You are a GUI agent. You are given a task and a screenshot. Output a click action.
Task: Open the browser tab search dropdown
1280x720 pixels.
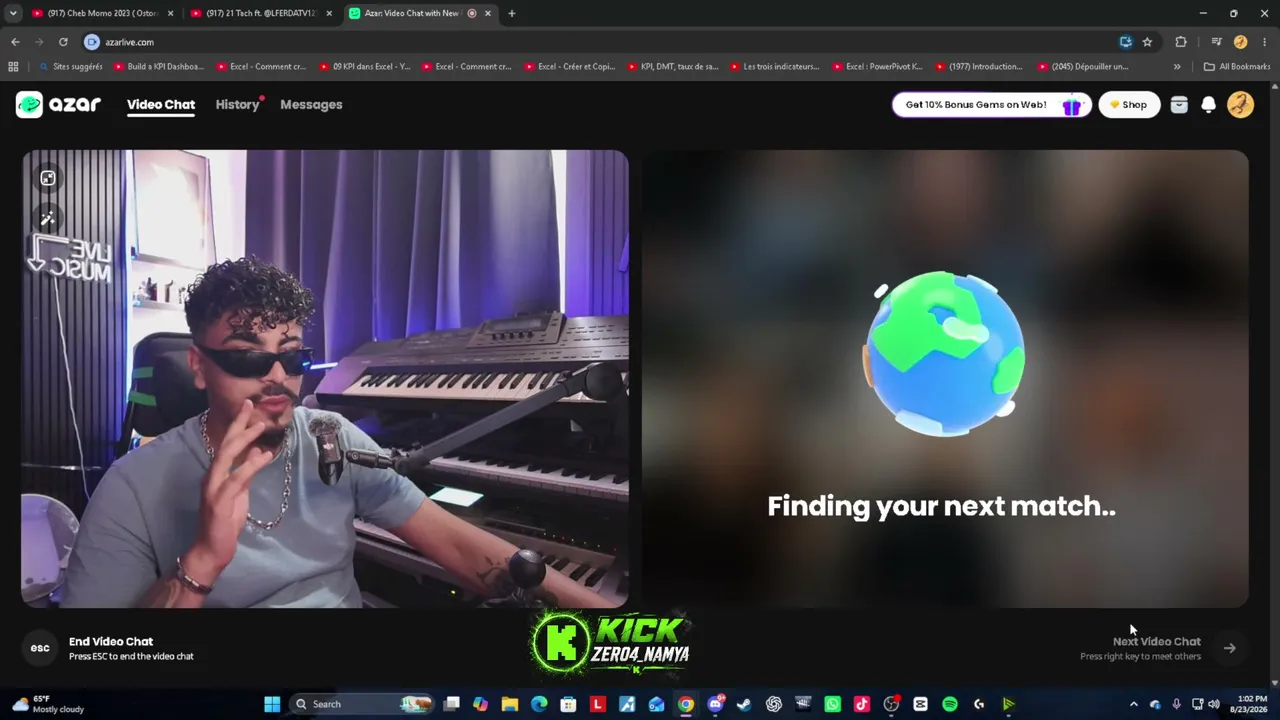pyautogui.click(x=13, y=13)
